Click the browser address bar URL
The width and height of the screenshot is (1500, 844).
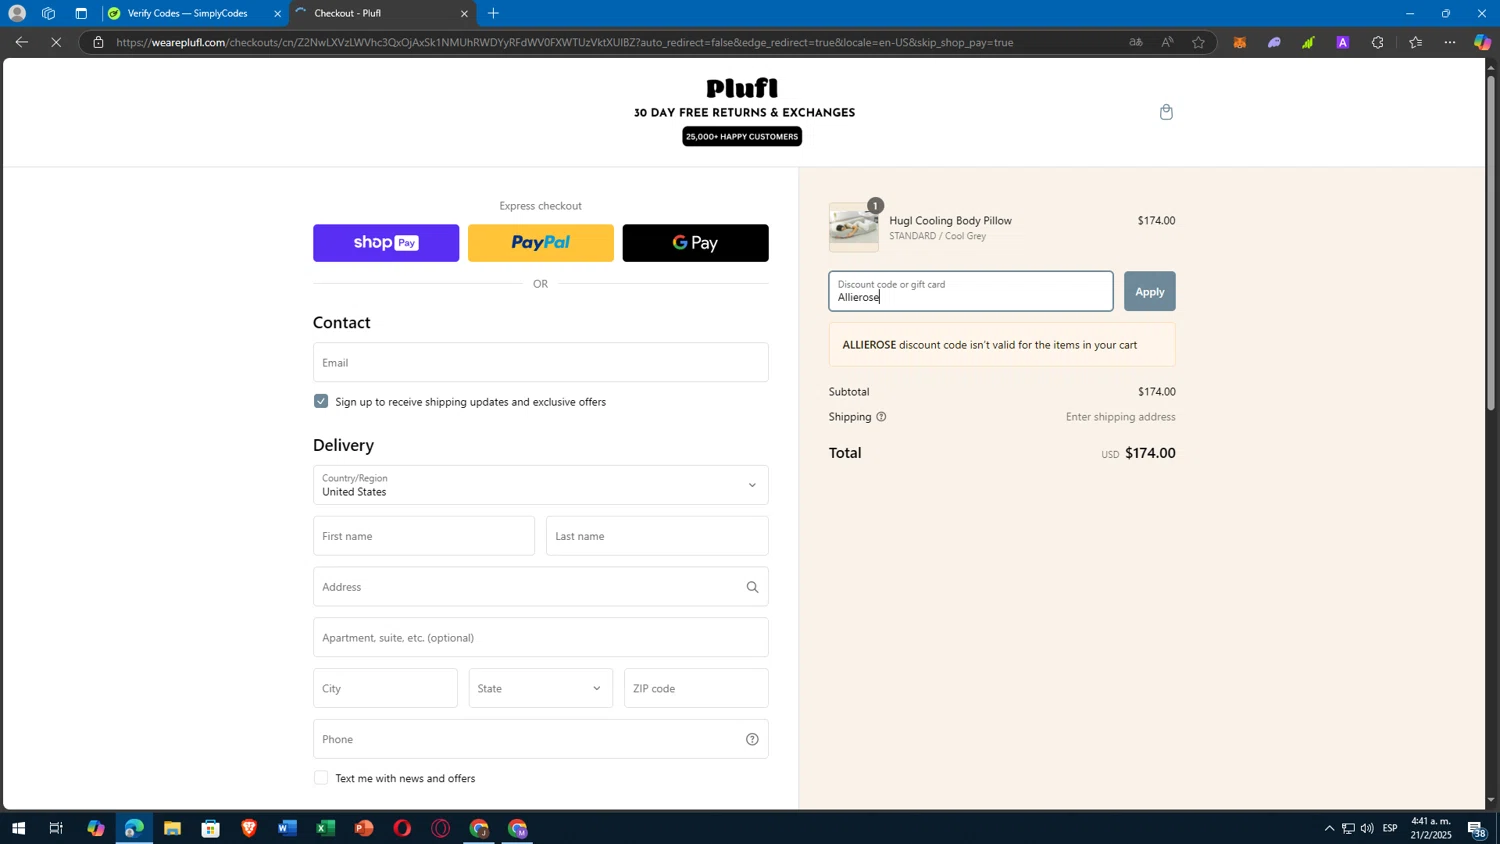(x=565, y=42)
